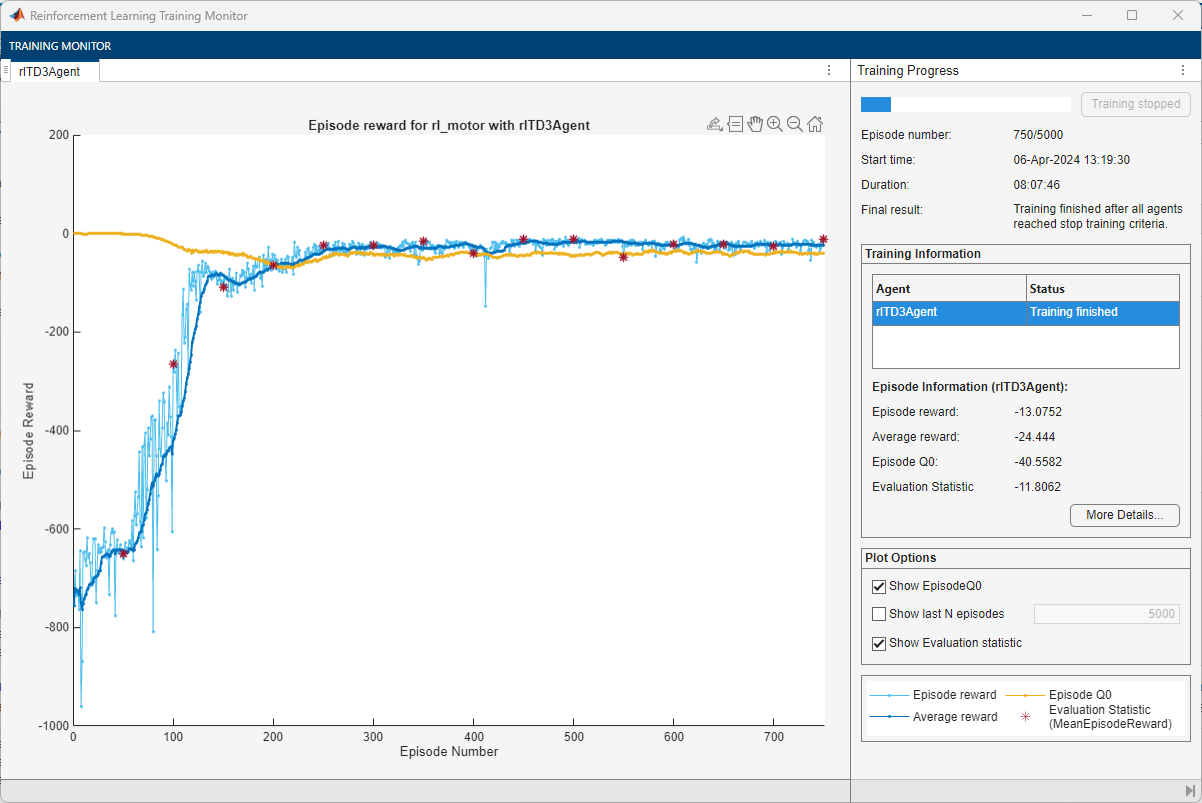Click the export/save plot icon
Viewport: 1202px width, 803px height.
[x=714, y=124]
